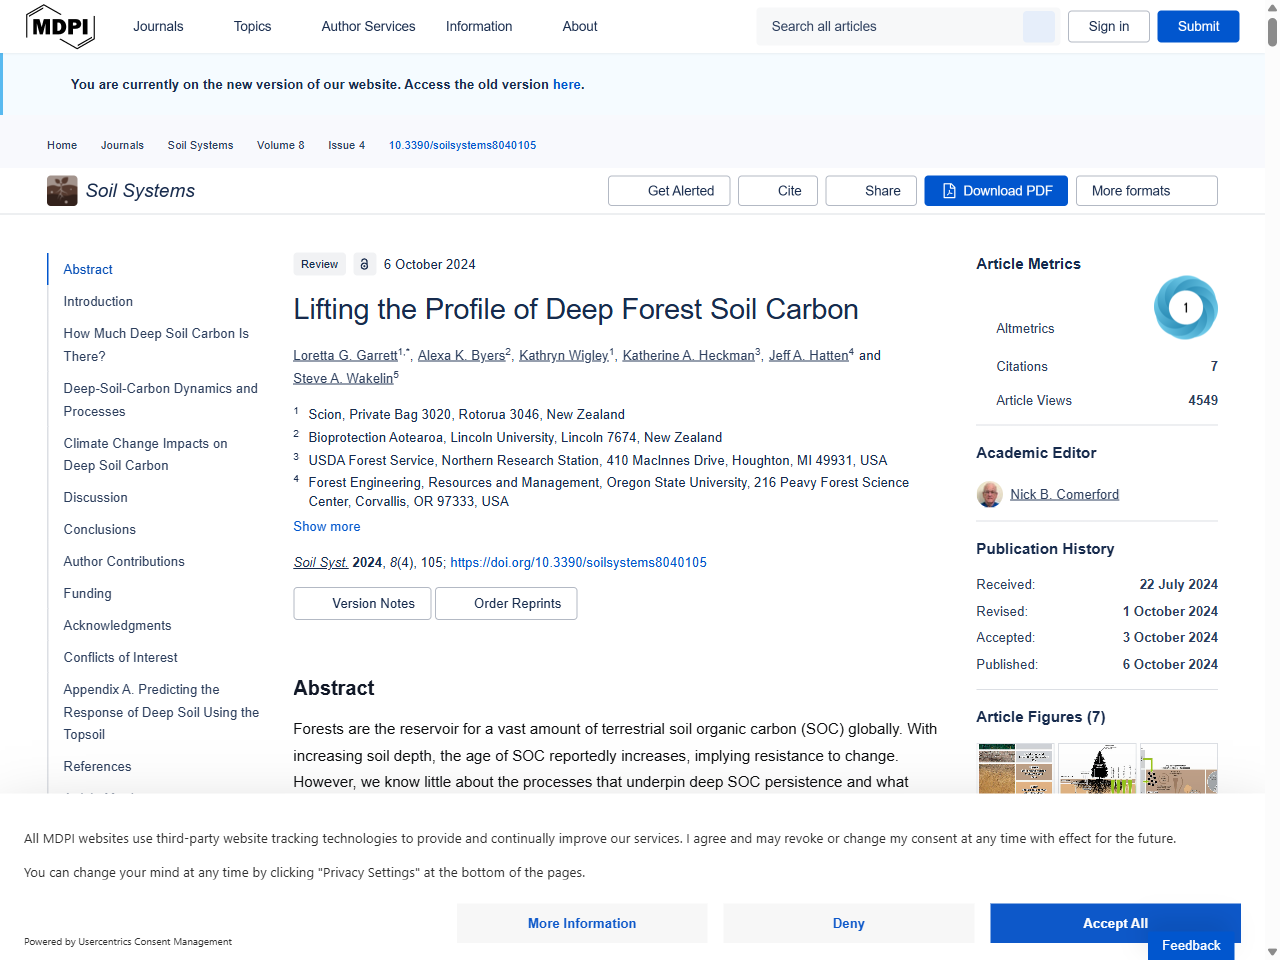1280x960 pixels.
Task: Accept All cookies
Action: click(1114, 923)
